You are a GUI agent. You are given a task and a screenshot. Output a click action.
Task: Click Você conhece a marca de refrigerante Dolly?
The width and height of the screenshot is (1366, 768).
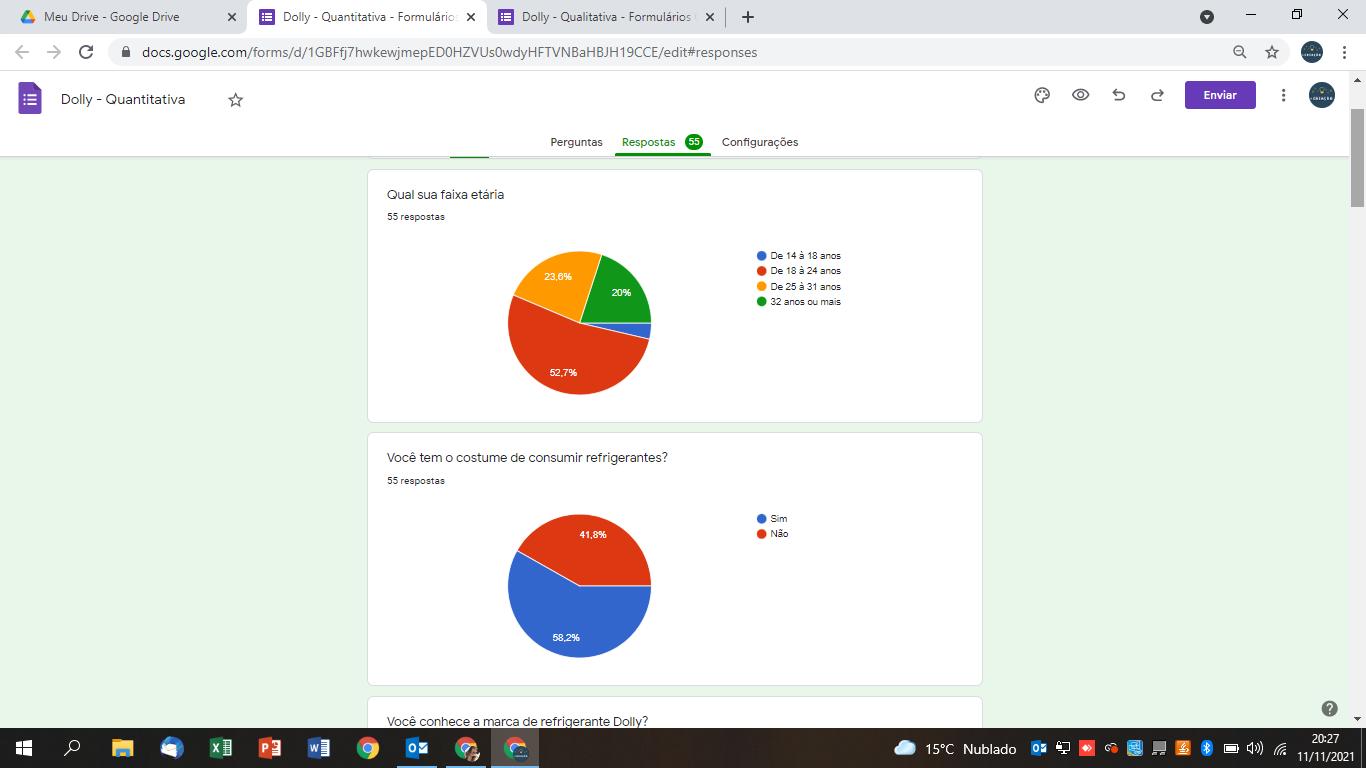[517, 721]
